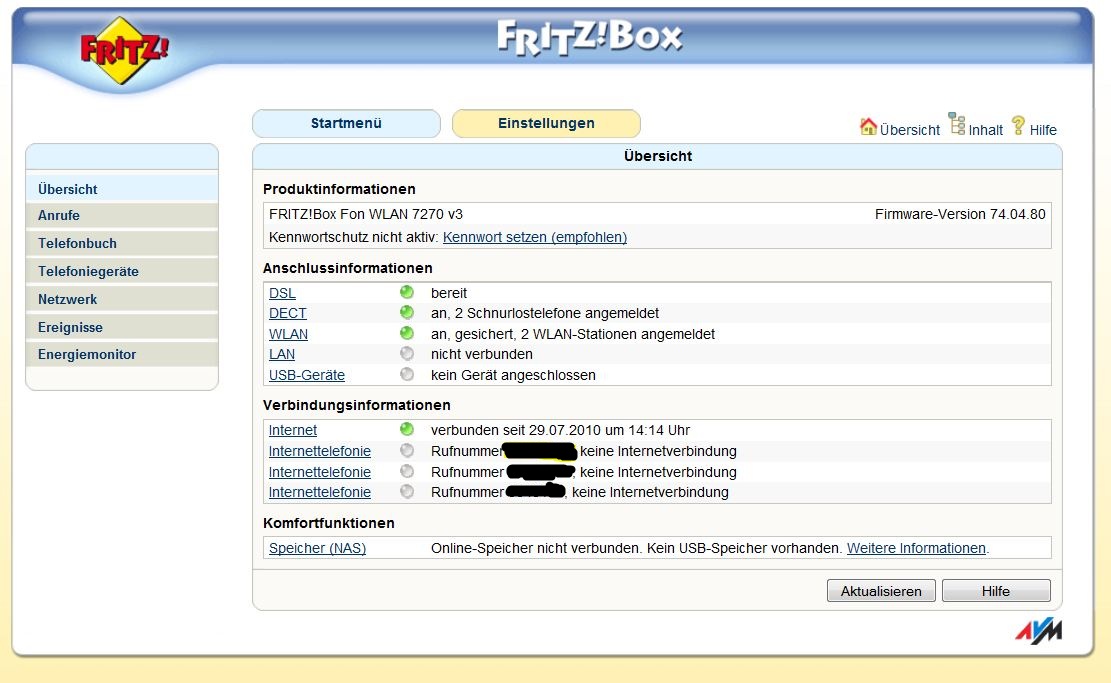This screenshot has height=683, width=1111.
Task: Show Ereignisse in the sidebar
Action: 122,327
